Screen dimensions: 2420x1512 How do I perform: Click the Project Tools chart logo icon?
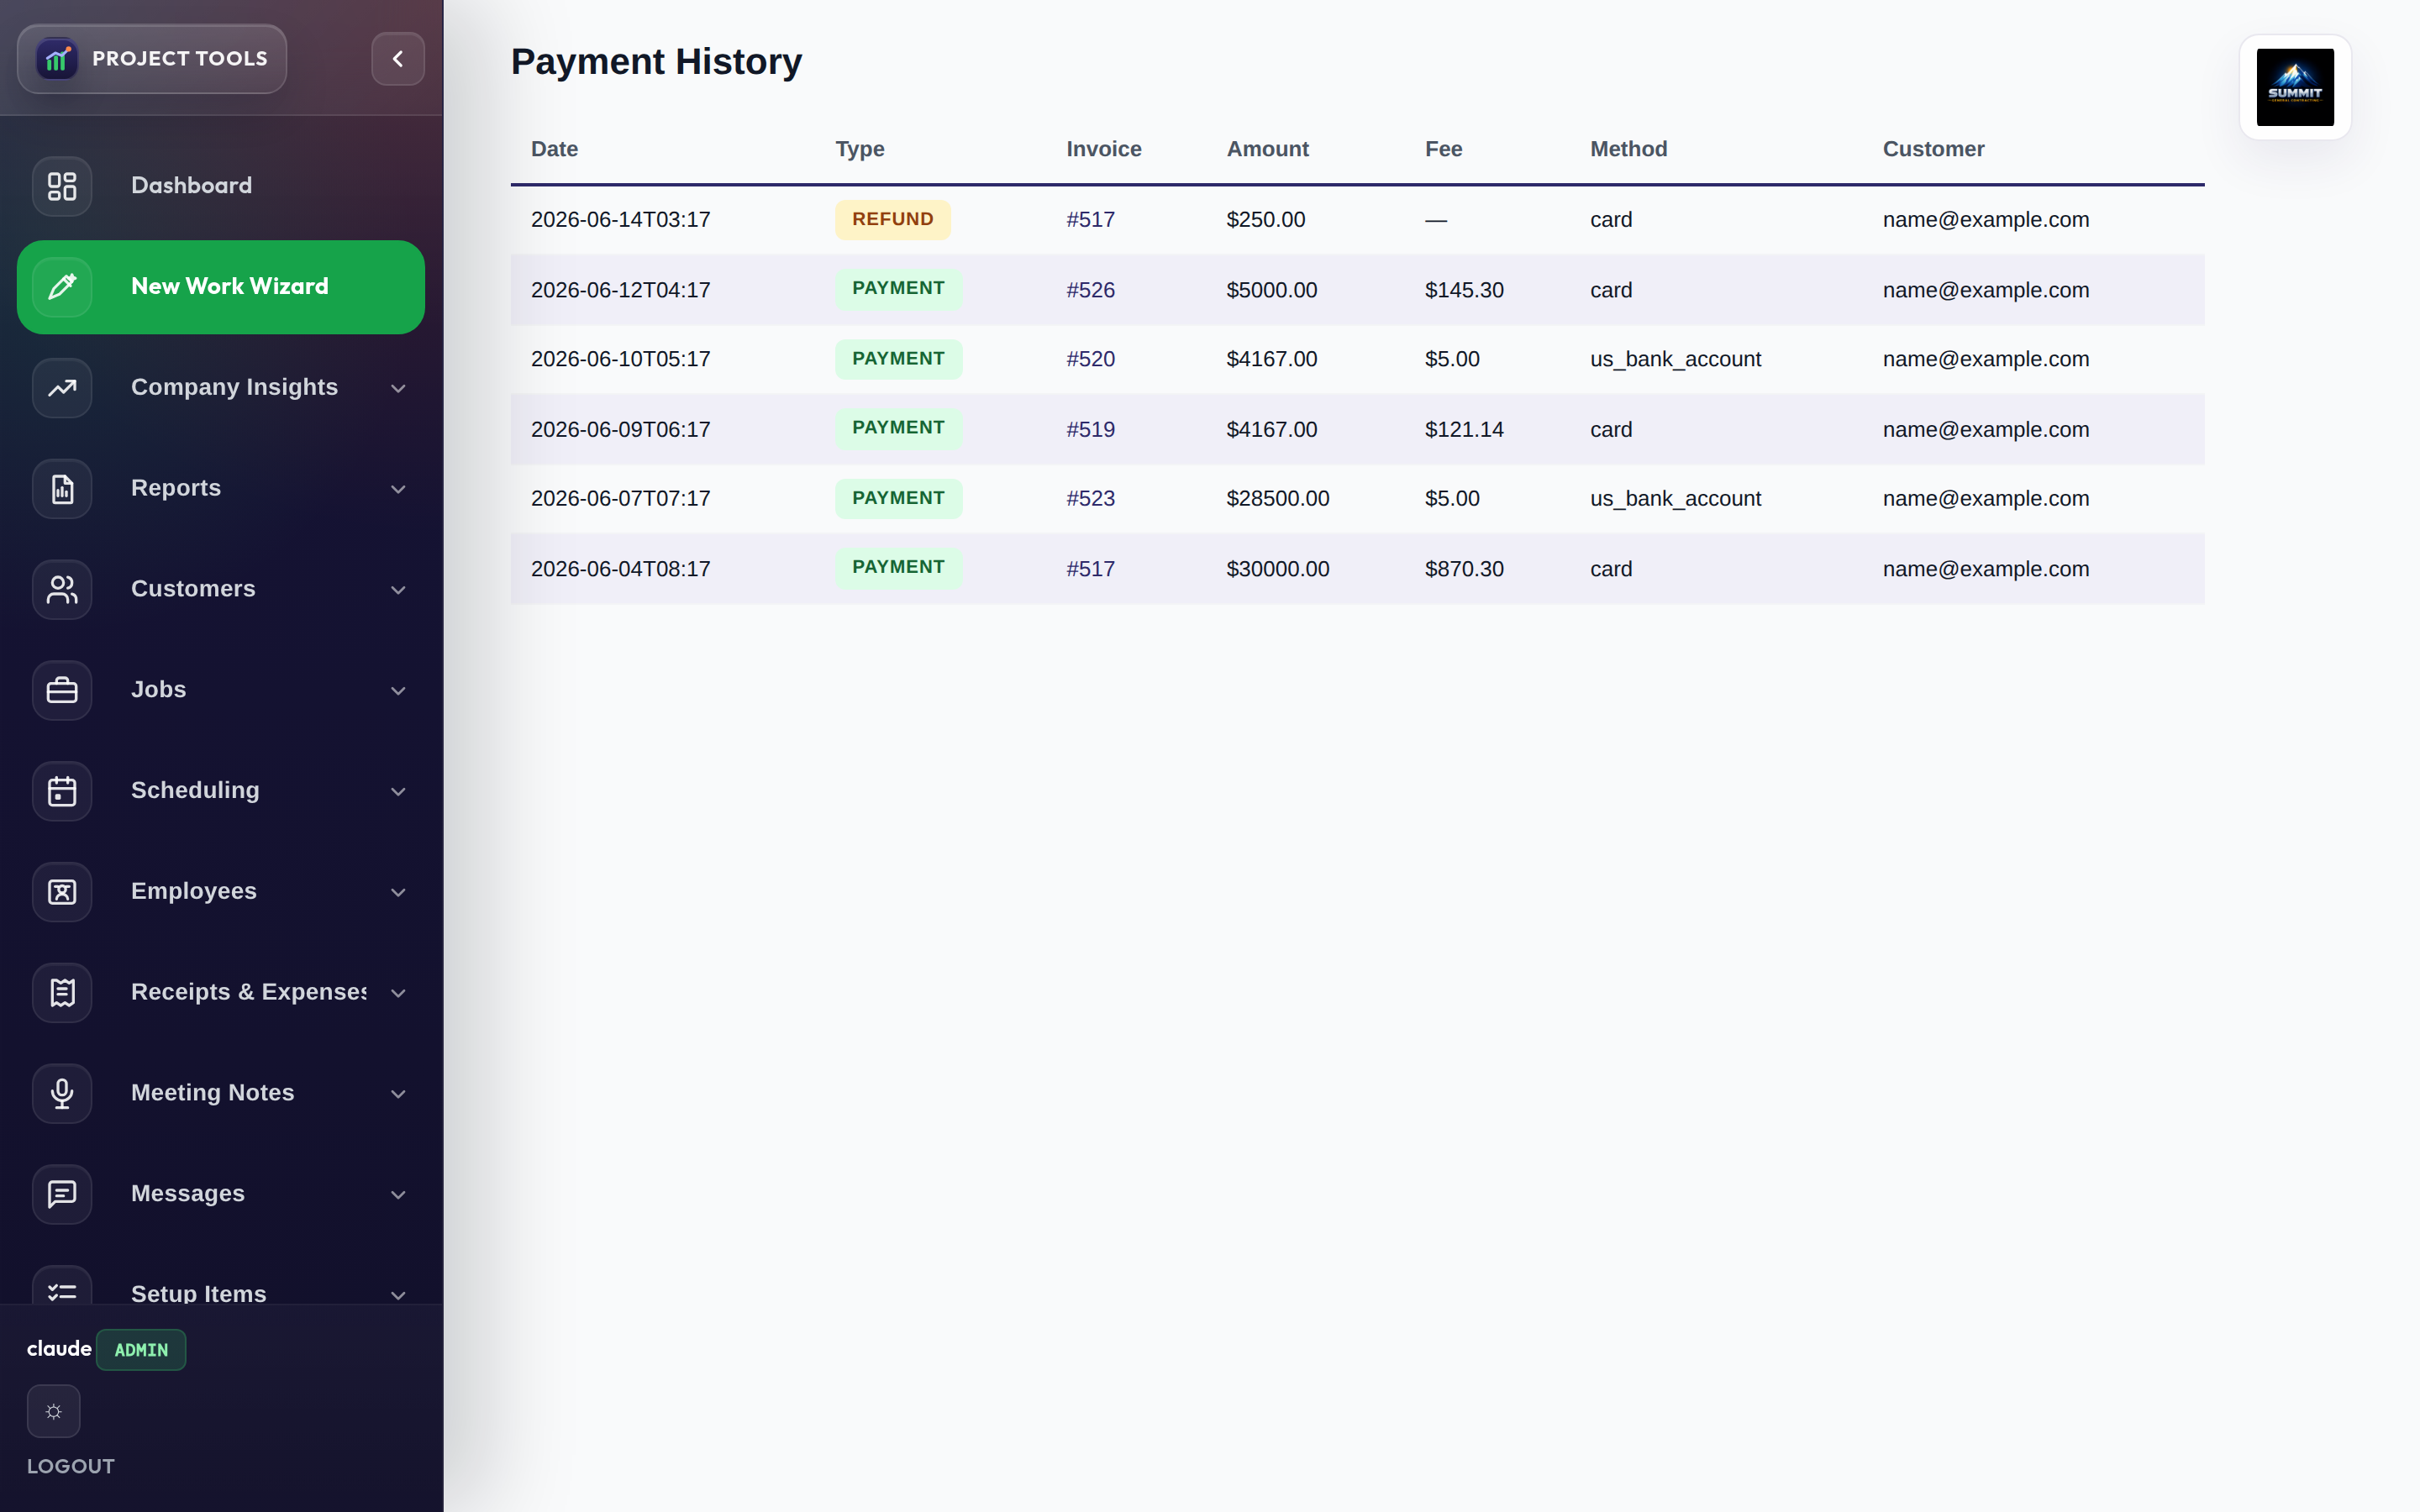(57, 59)
